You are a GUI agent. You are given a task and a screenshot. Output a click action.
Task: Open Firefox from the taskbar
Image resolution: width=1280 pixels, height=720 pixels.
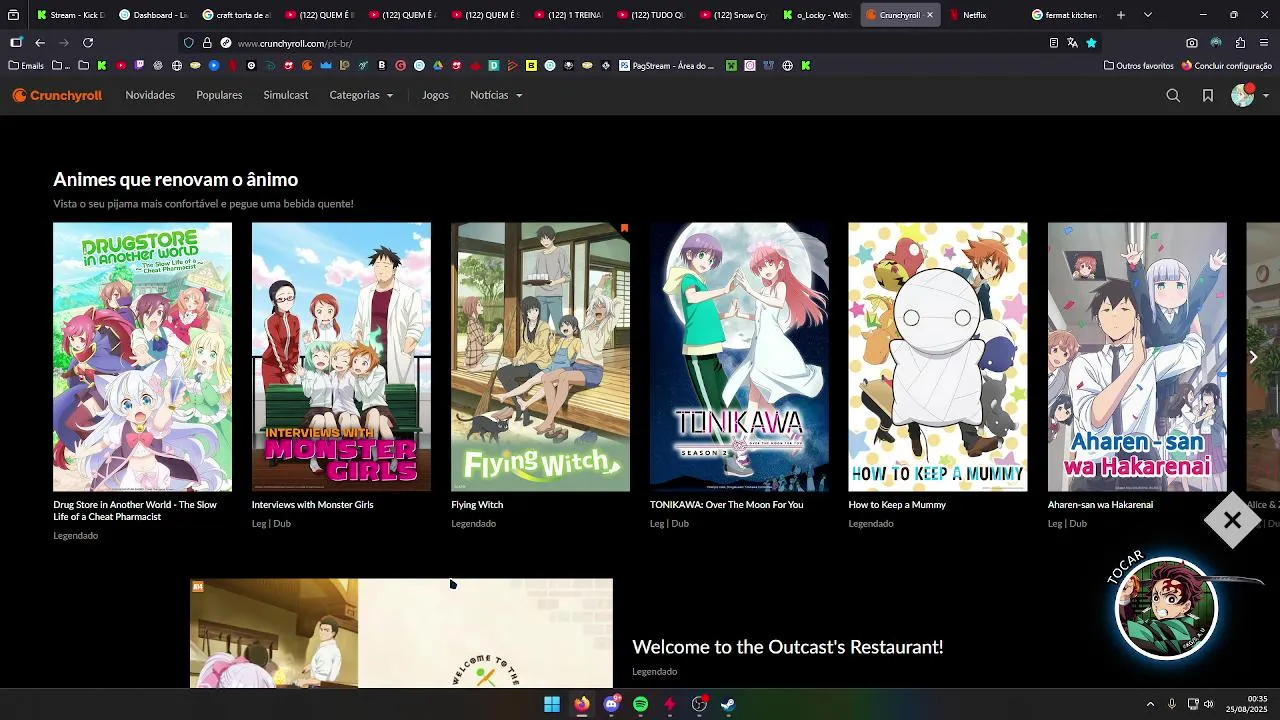click(x=581, y=704)
